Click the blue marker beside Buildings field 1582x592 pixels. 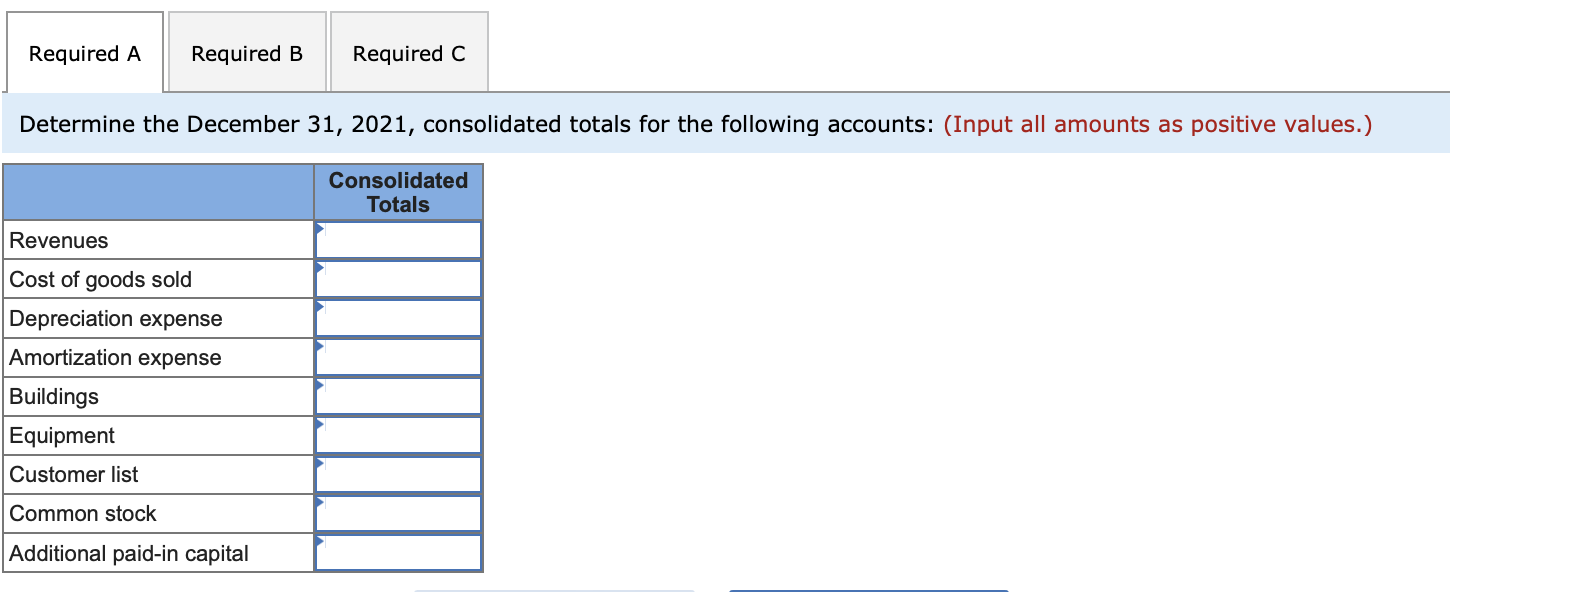[319, 384]
